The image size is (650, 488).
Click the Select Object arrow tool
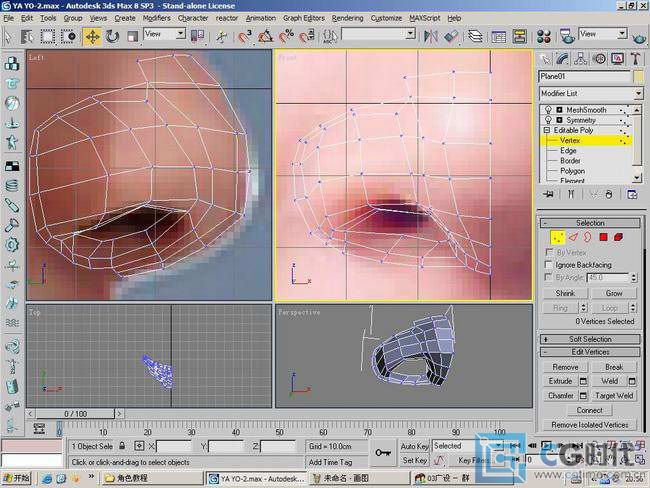coord(8,36)
